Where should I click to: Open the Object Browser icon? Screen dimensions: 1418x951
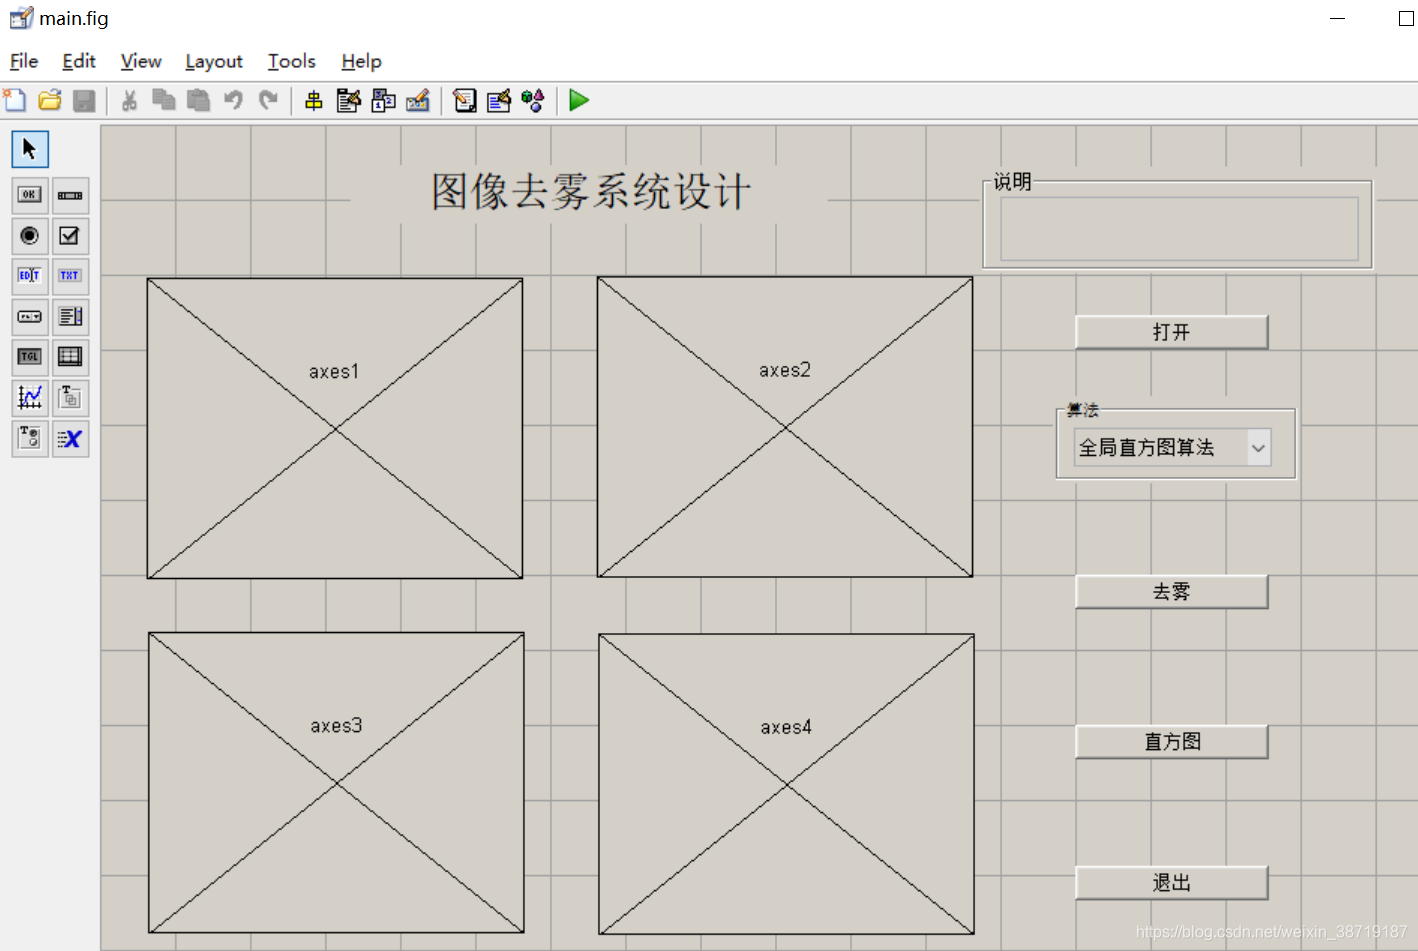pyautogui.click(x=533, y=100)
